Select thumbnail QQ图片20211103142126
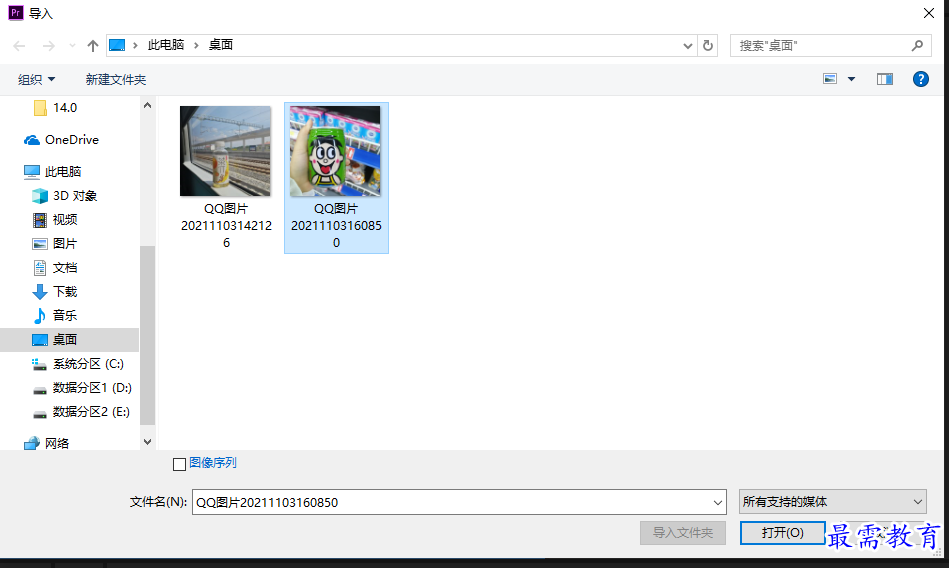Screen dimensions: 949x568 [x=225, y=151]
